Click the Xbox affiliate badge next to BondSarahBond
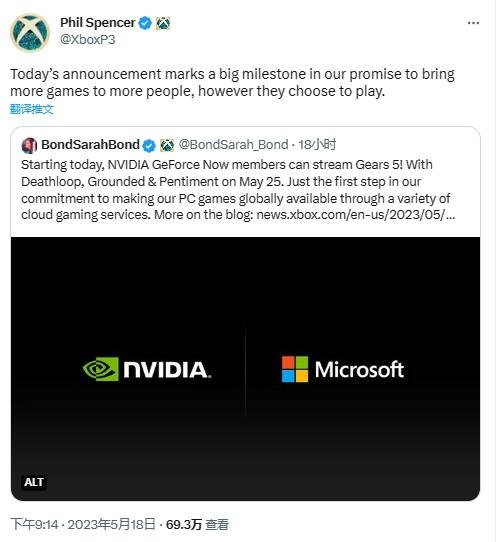Image resolution: width=501 pixels, height=542 pixels. click(167, 146)
